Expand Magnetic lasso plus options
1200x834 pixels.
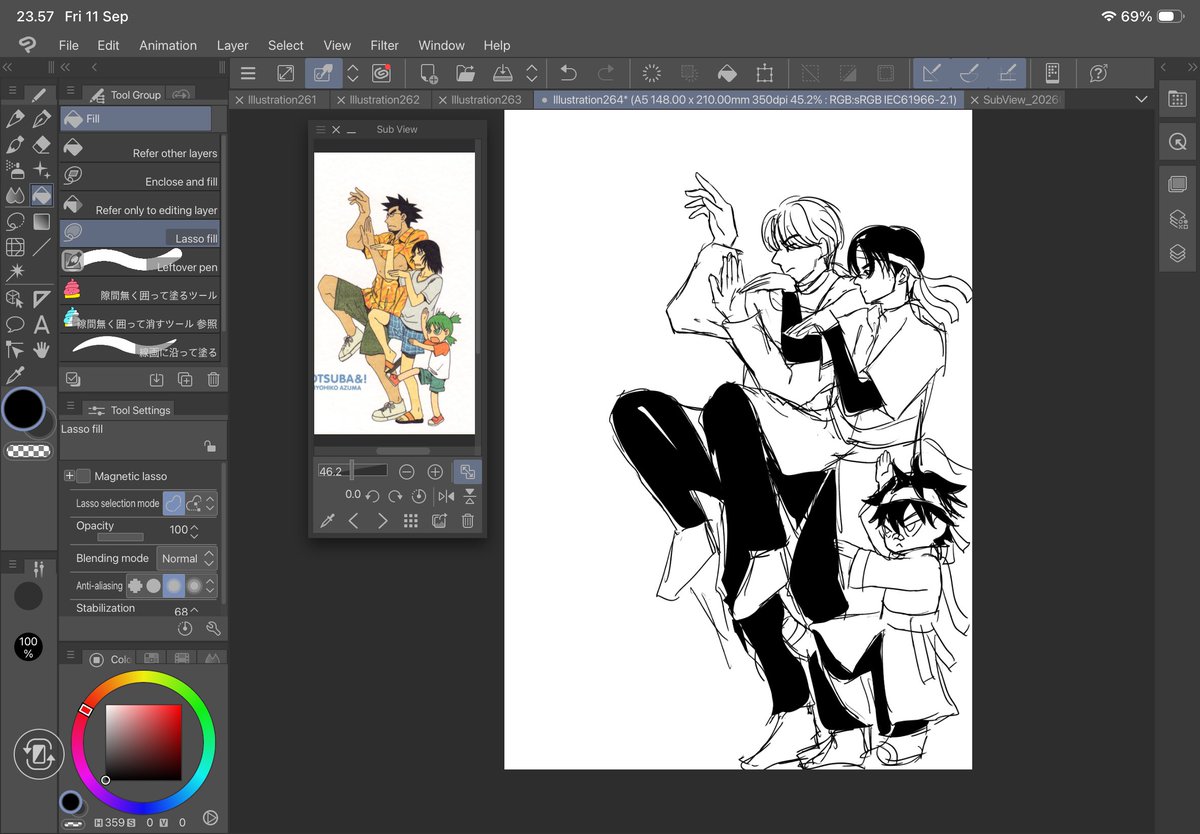69,476
